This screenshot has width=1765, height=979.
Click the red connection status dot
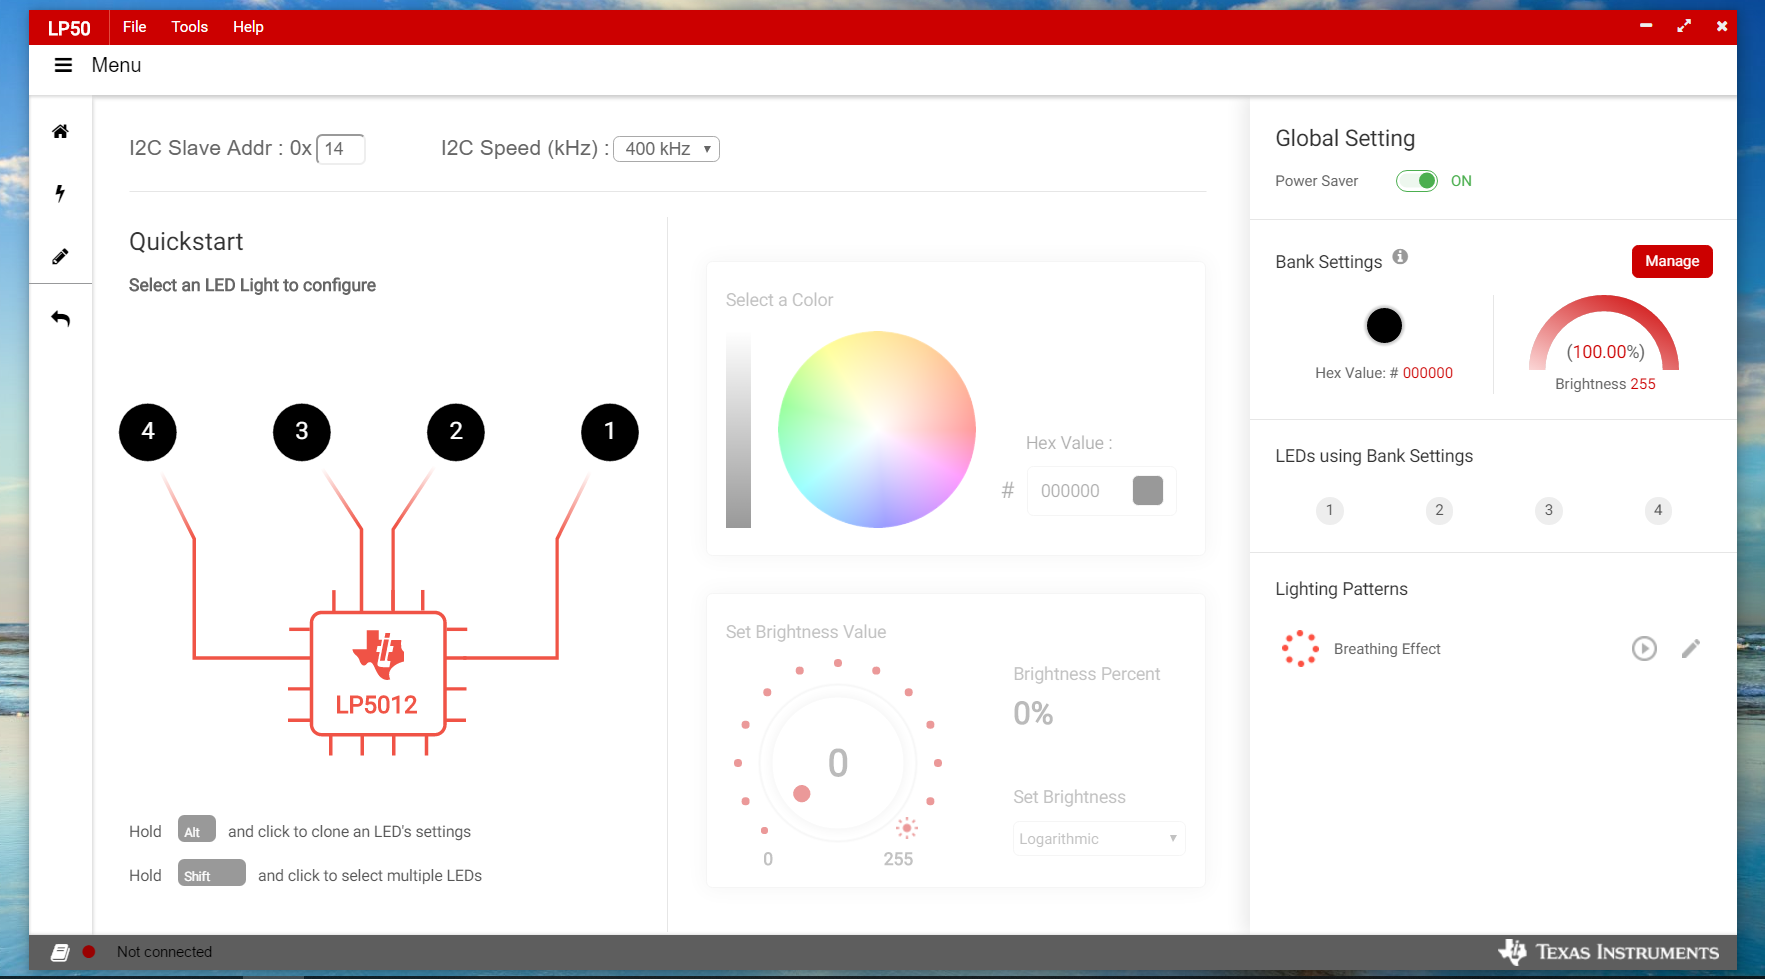click(89, 952)
